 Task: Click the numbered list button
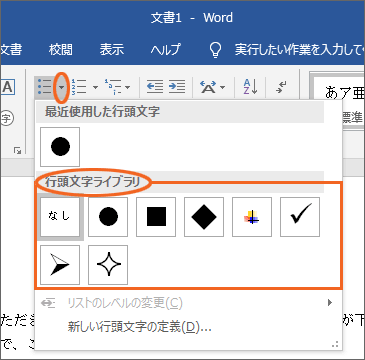79,87
